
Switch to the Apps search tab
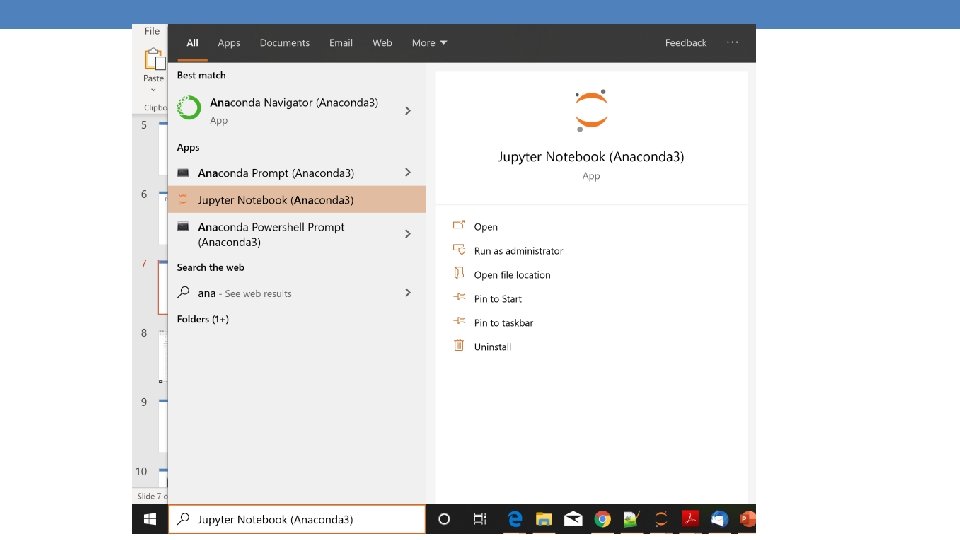(229, 43)
